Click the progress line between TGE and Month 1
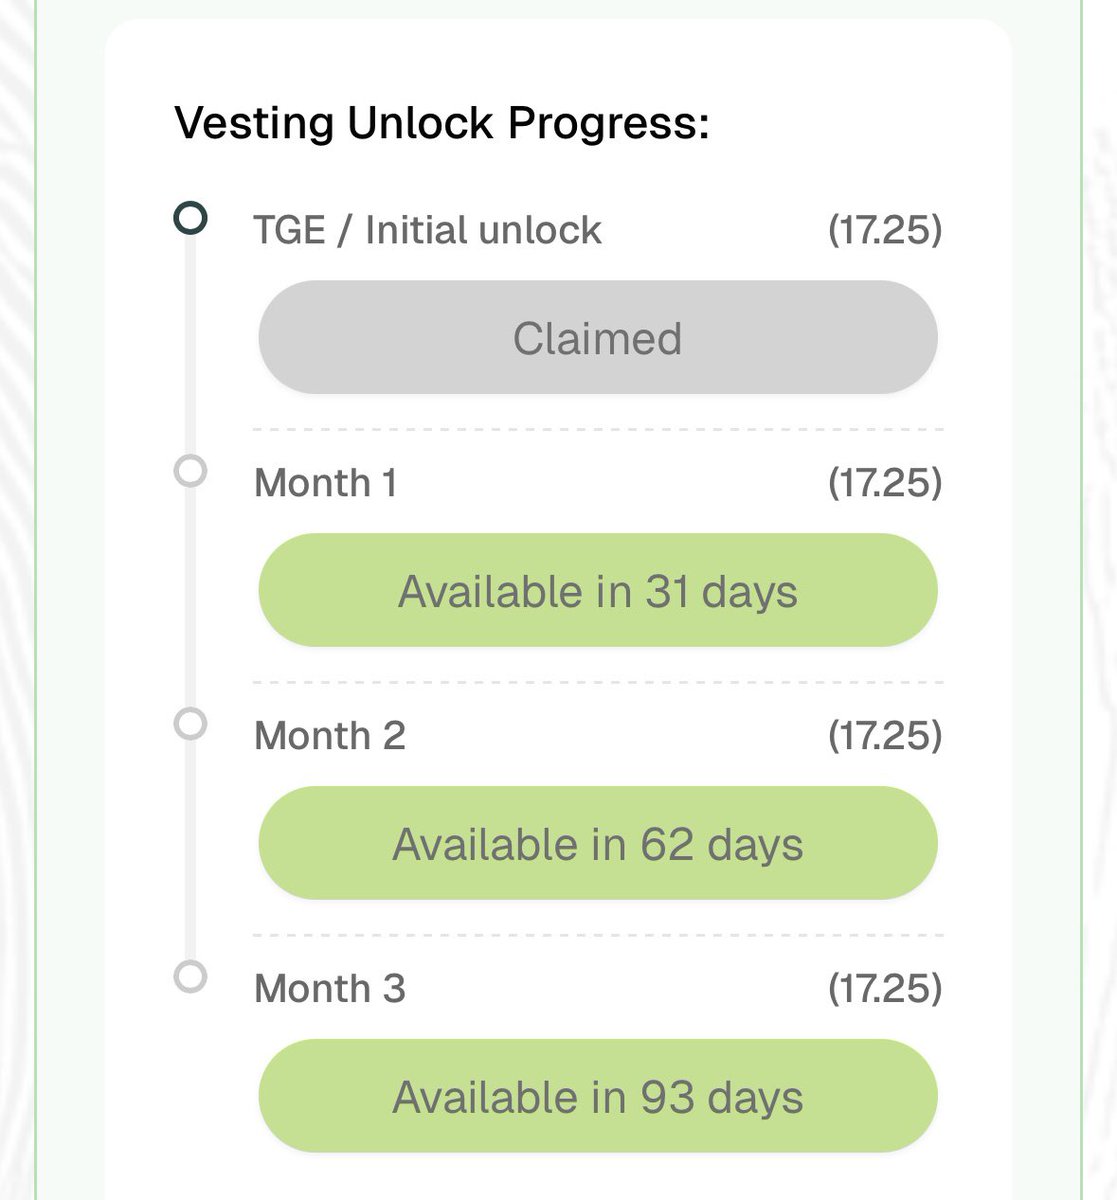 [x=190, y=344]
